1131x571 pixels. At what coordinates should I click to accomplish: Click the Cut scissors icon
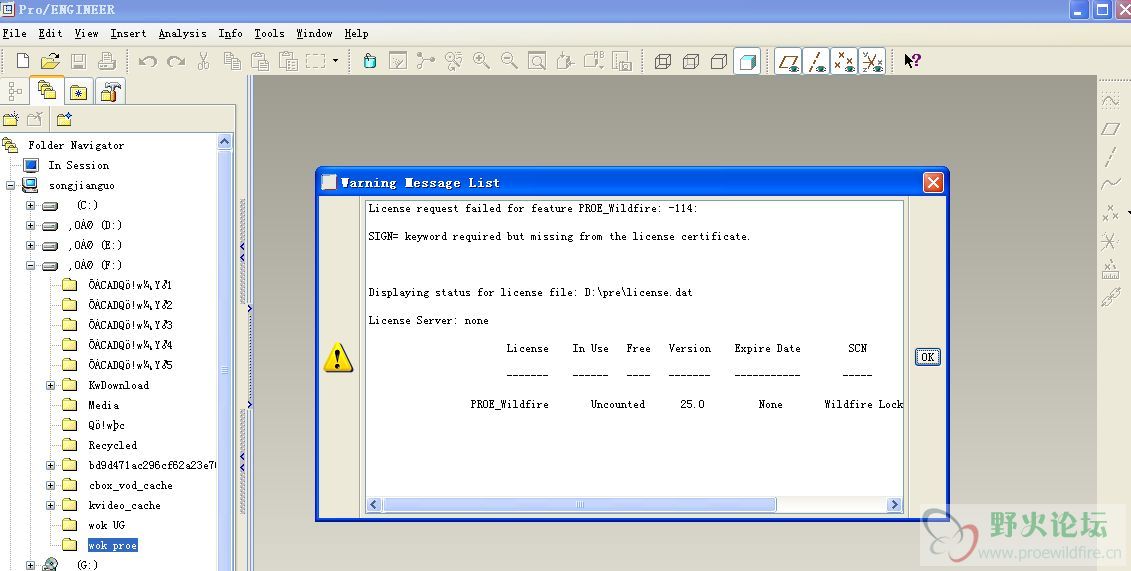[203, 61]
